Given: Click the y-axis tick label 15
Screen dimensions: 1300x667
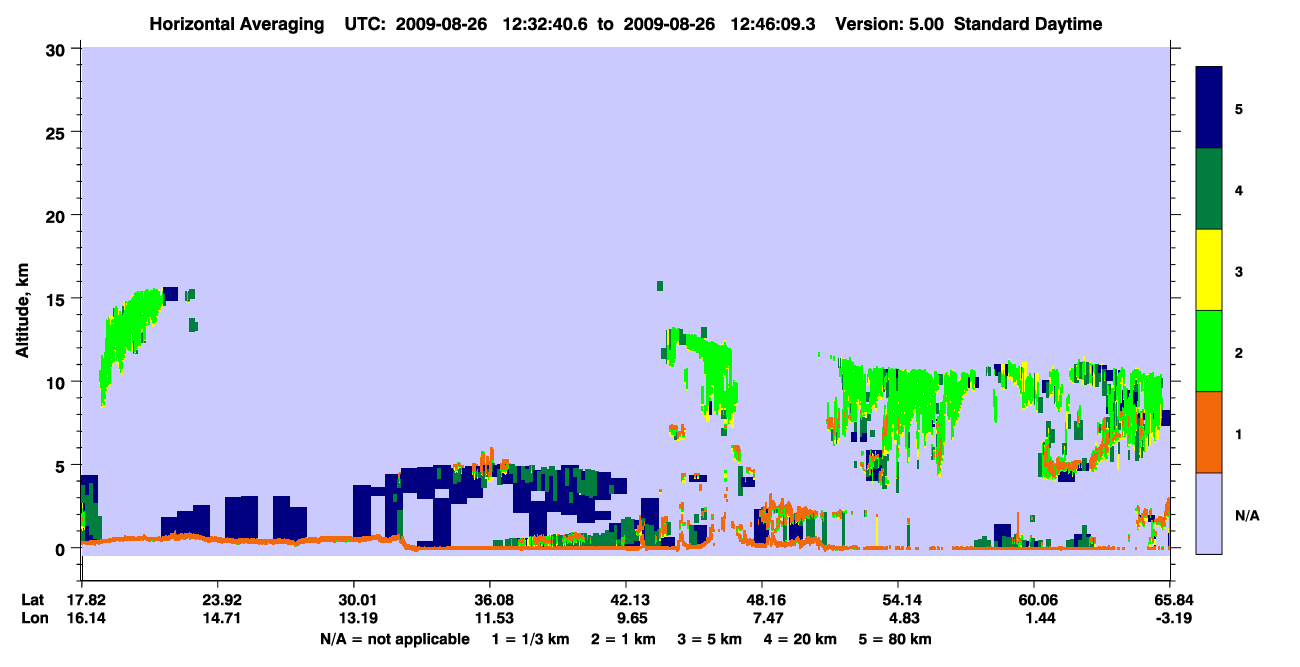Looking at the screenshot, I should (x=58, y=299).
